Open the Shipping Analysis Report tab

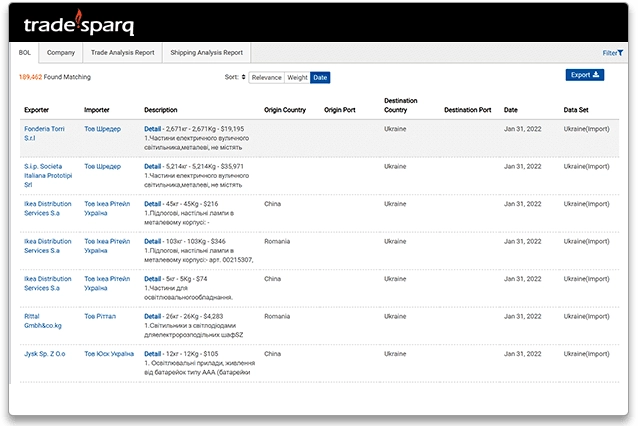[x=206, y=53]
